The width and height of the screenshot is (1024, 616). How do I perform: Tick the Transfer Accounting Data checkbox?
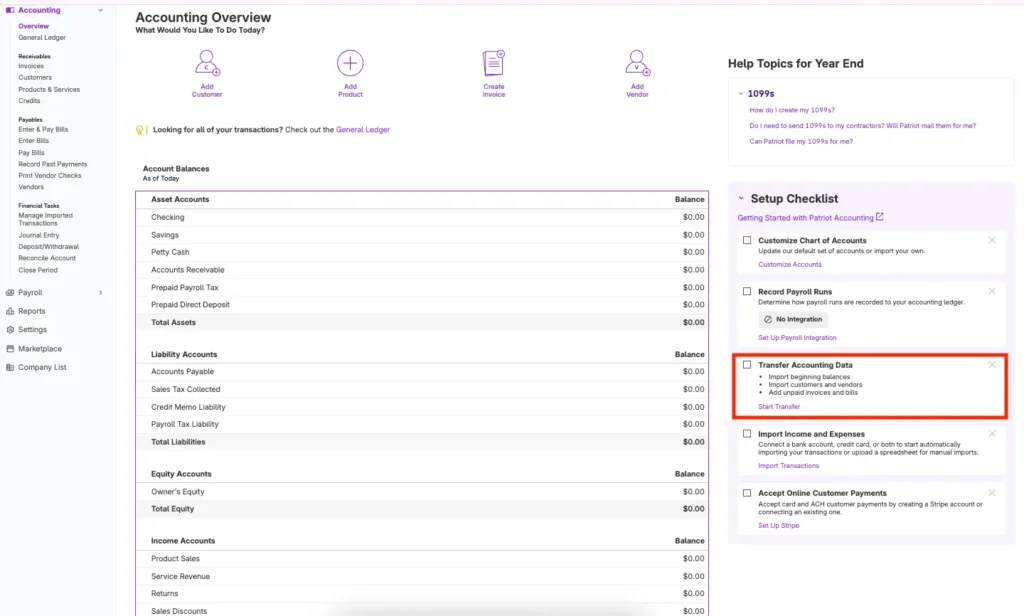click(747, 365)
